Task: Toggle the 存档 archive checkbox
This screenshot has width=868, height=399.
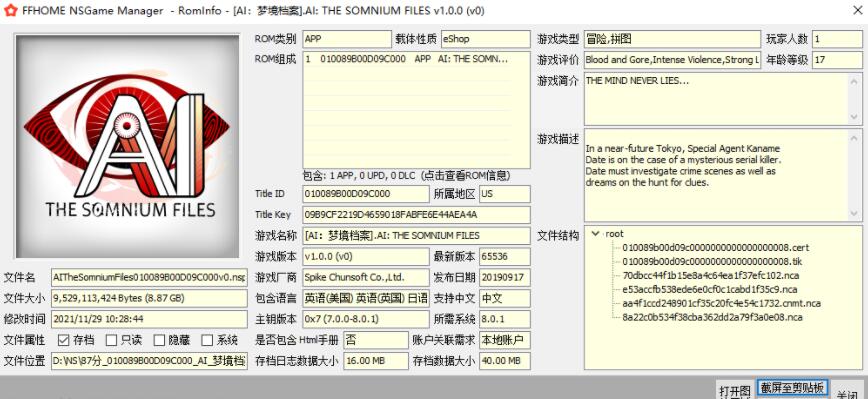Action: click(64, 340)
